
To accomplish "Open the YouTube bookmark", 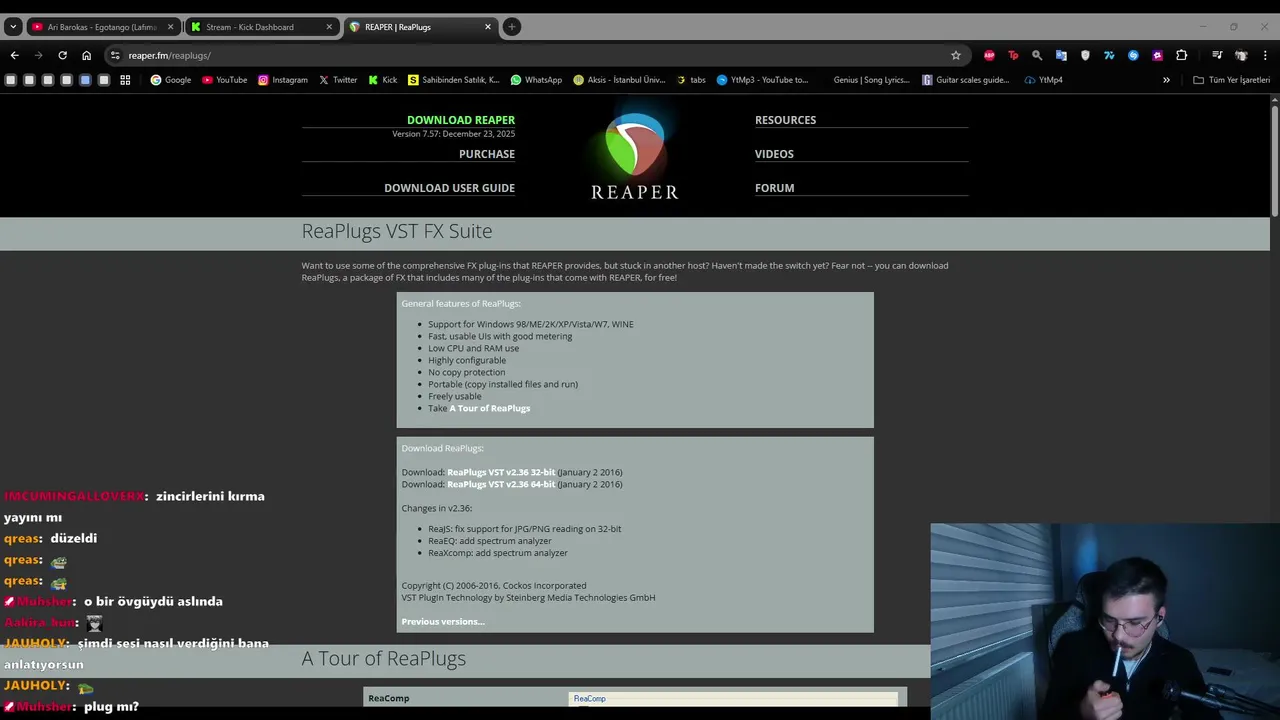I will point(225,80).
